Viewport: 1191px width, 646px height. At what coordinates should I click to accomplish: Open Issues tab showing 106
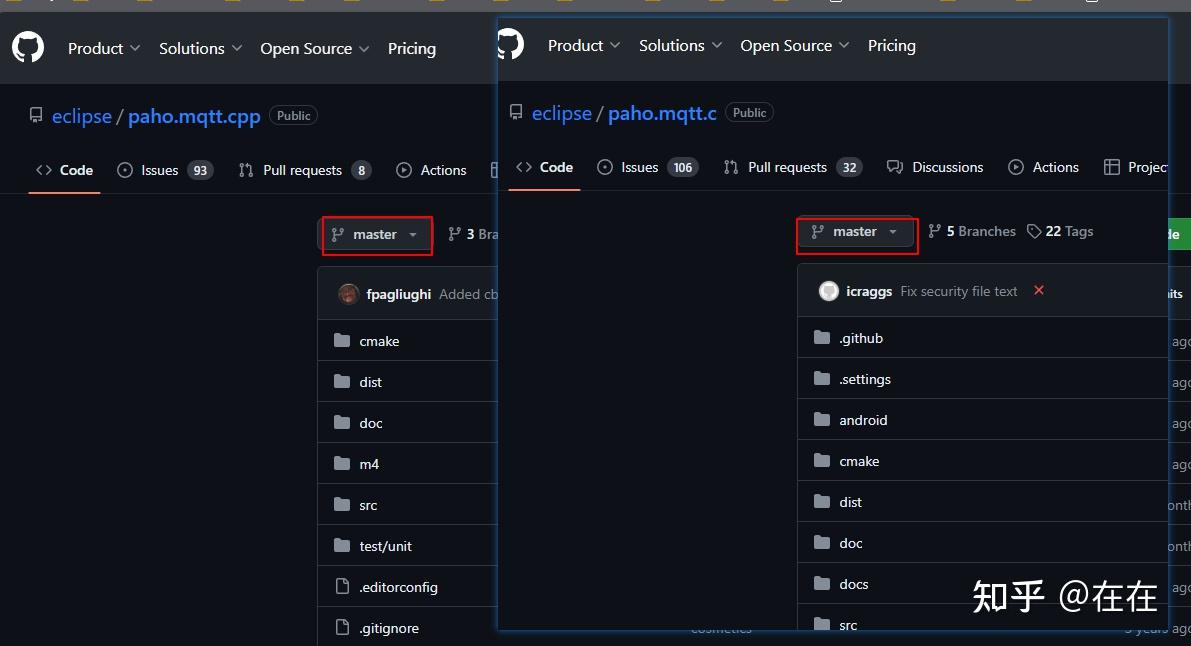(647, 167)
